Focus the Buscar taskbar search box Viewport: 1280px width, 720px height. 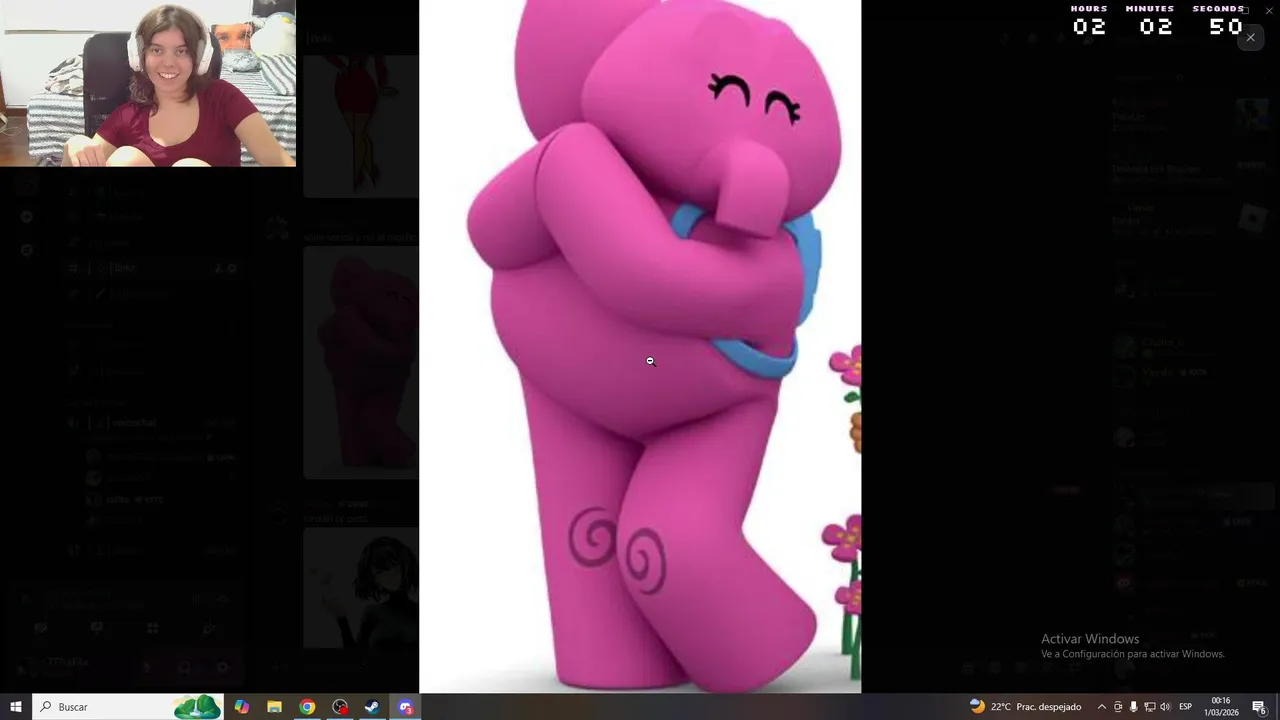click(x=128, y=707)
